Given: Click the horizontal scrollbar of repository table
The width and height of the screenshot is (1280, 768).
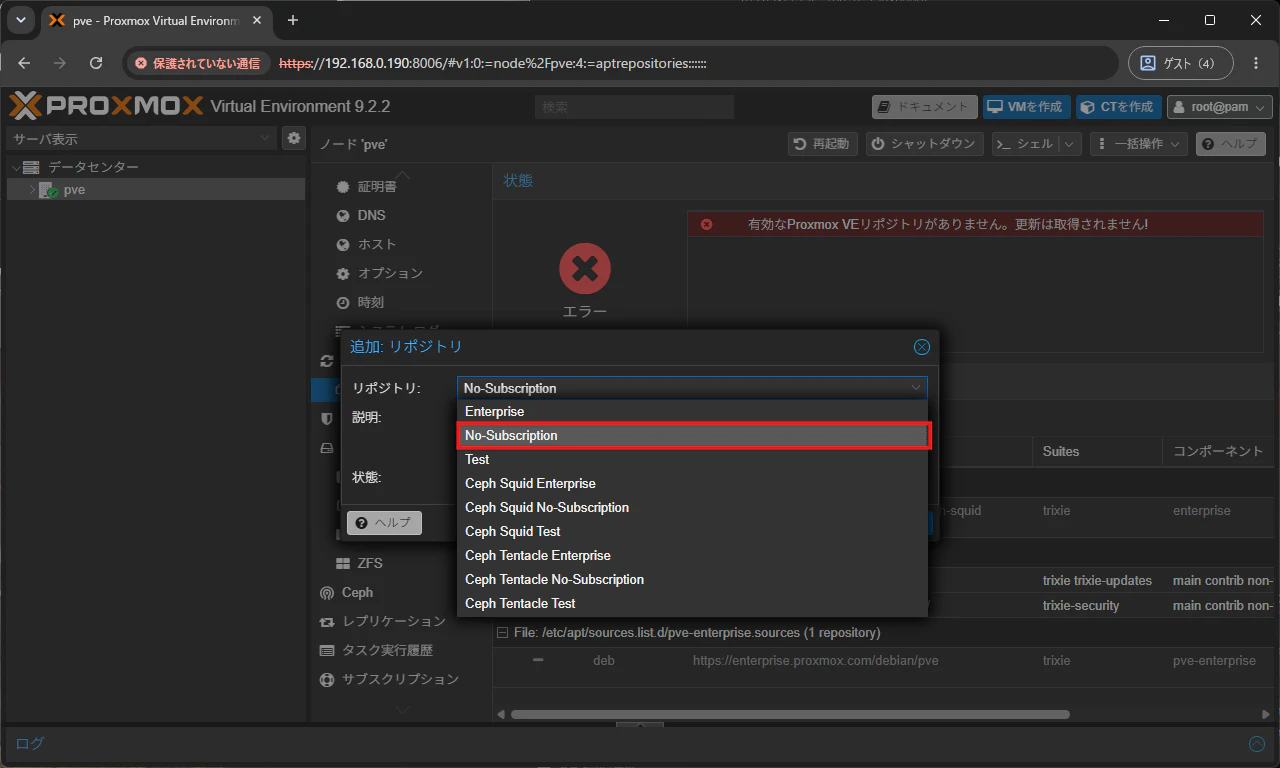Looking at the screenshot, I should point(790,714).
